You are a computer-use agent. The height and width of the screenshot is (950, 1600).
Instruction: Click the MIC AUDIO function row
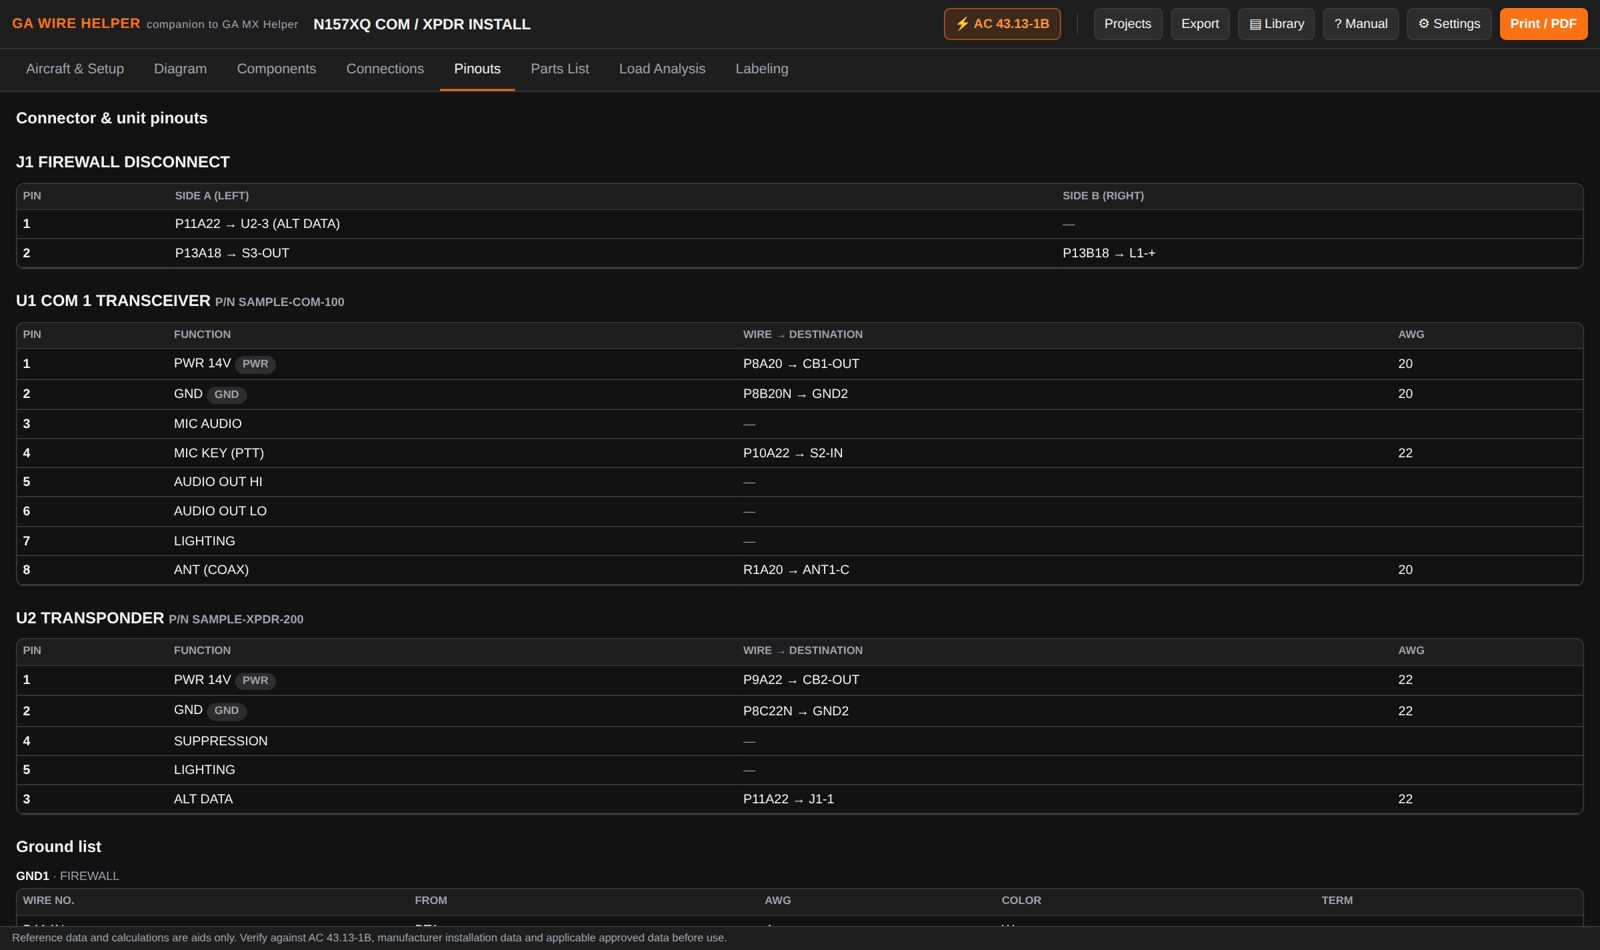pyautogui.click(x=800, y=424)
